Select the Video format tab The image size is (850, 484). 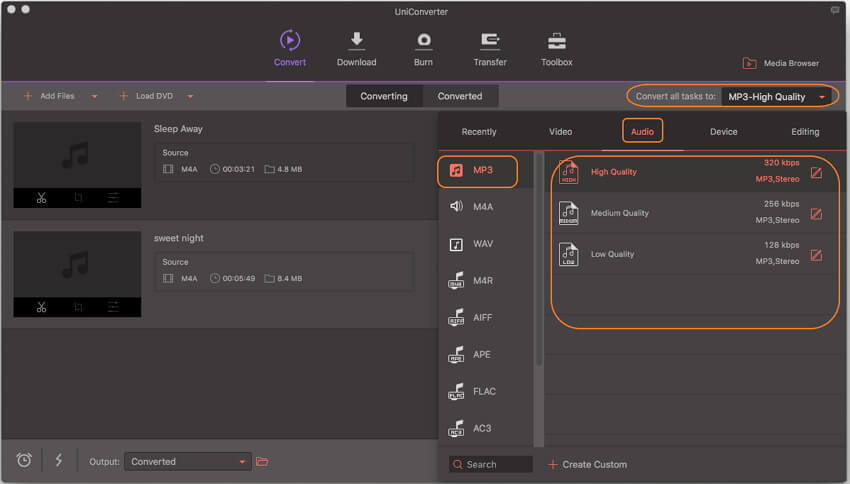click(x=561, y=132)
